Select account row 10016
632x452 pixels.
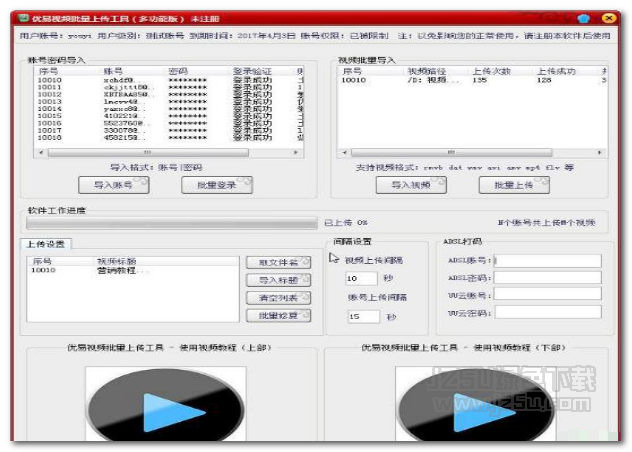pyautogui.click(x=169, y=123)
